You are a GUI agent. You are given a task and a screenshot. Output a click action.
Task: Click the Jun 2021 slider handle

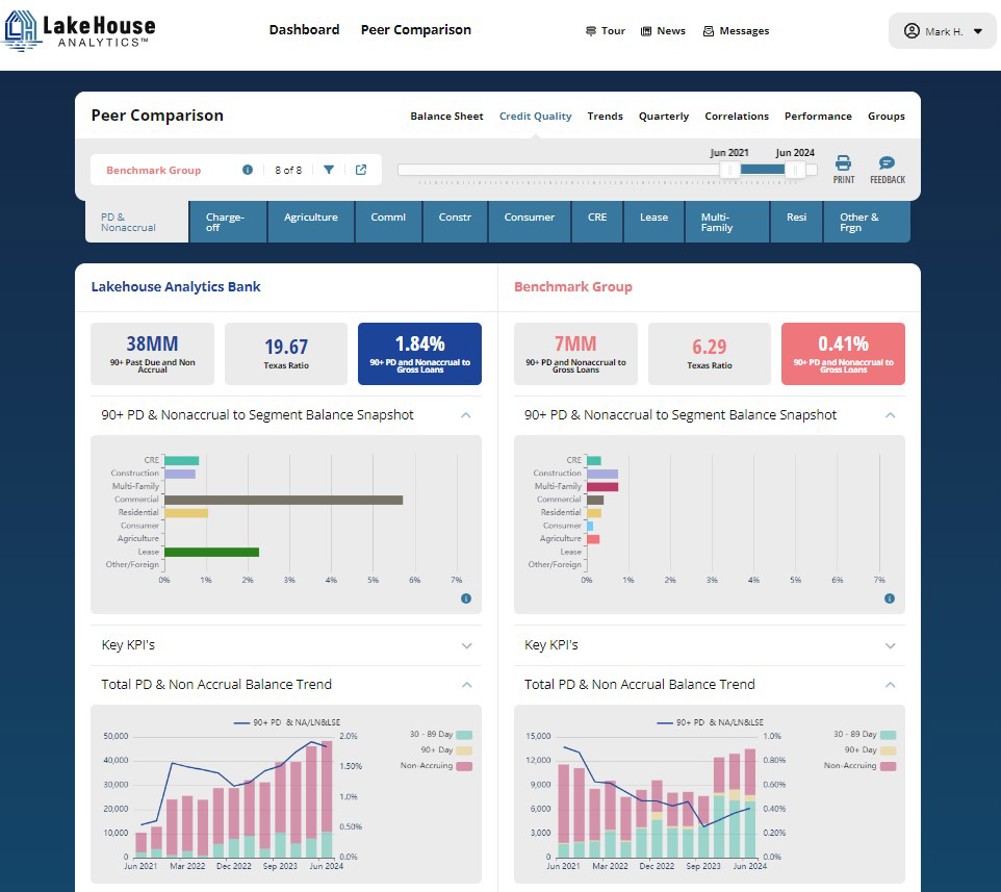pyautogui.click(x=730, y=170)
